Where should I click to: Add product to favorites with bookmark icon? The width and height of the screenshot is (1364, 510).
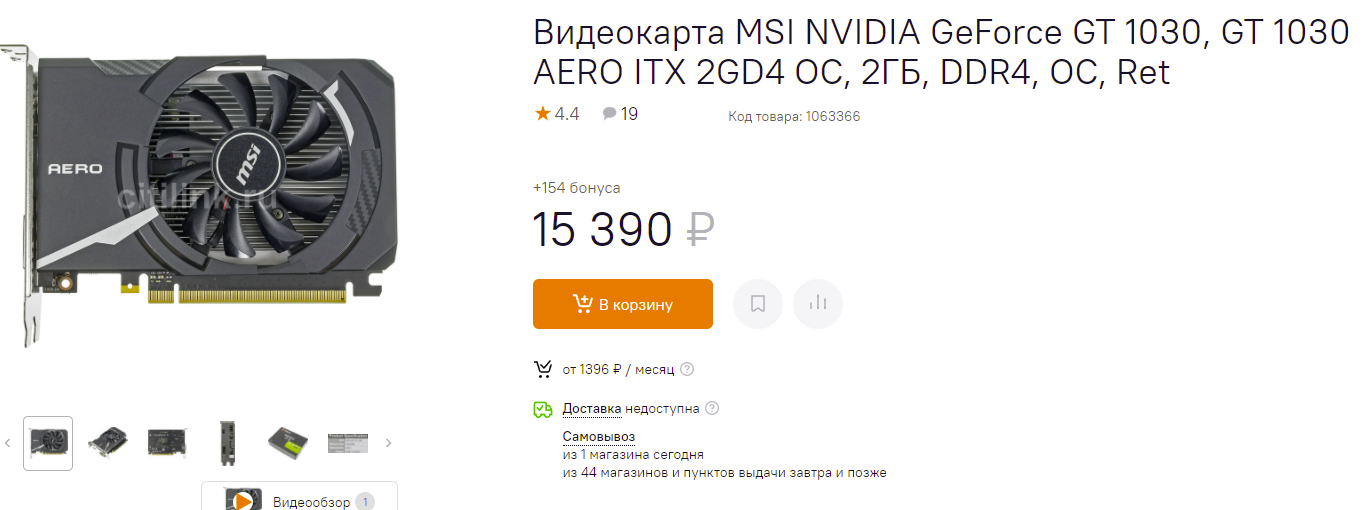click(758, 304)
